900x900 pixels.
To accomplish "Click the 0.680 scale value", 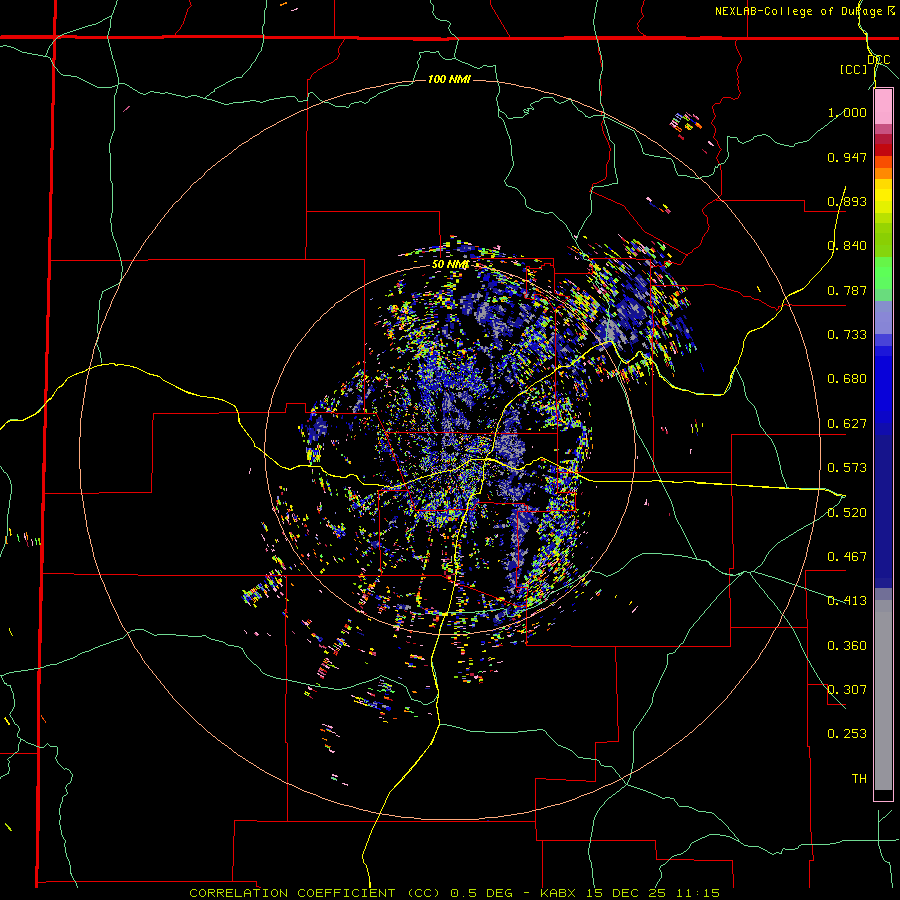I will (x=847, y=379).
